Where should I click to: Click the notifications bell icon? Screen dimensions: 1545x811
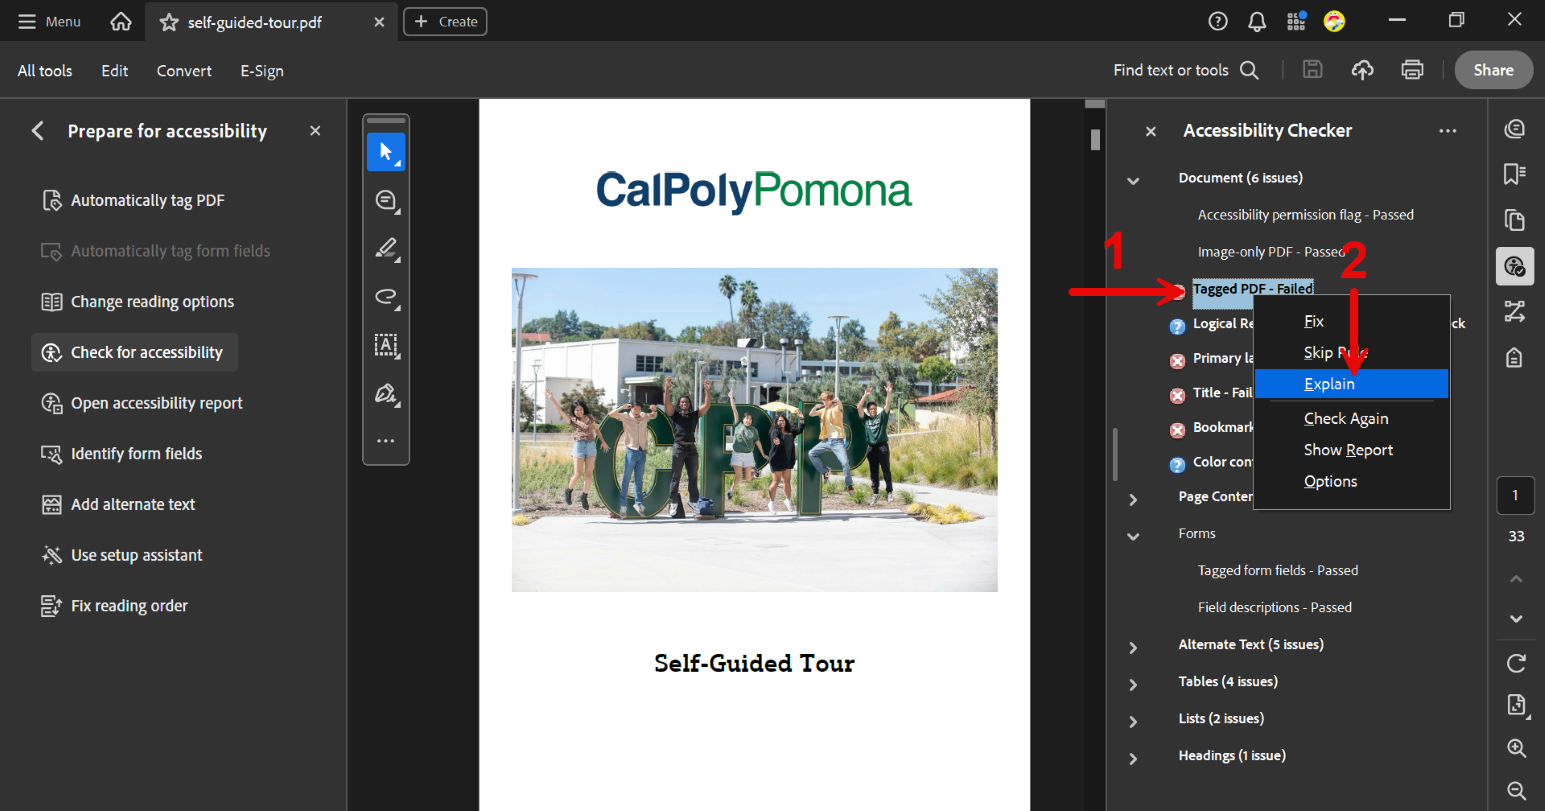click(x=1257, y=21)
